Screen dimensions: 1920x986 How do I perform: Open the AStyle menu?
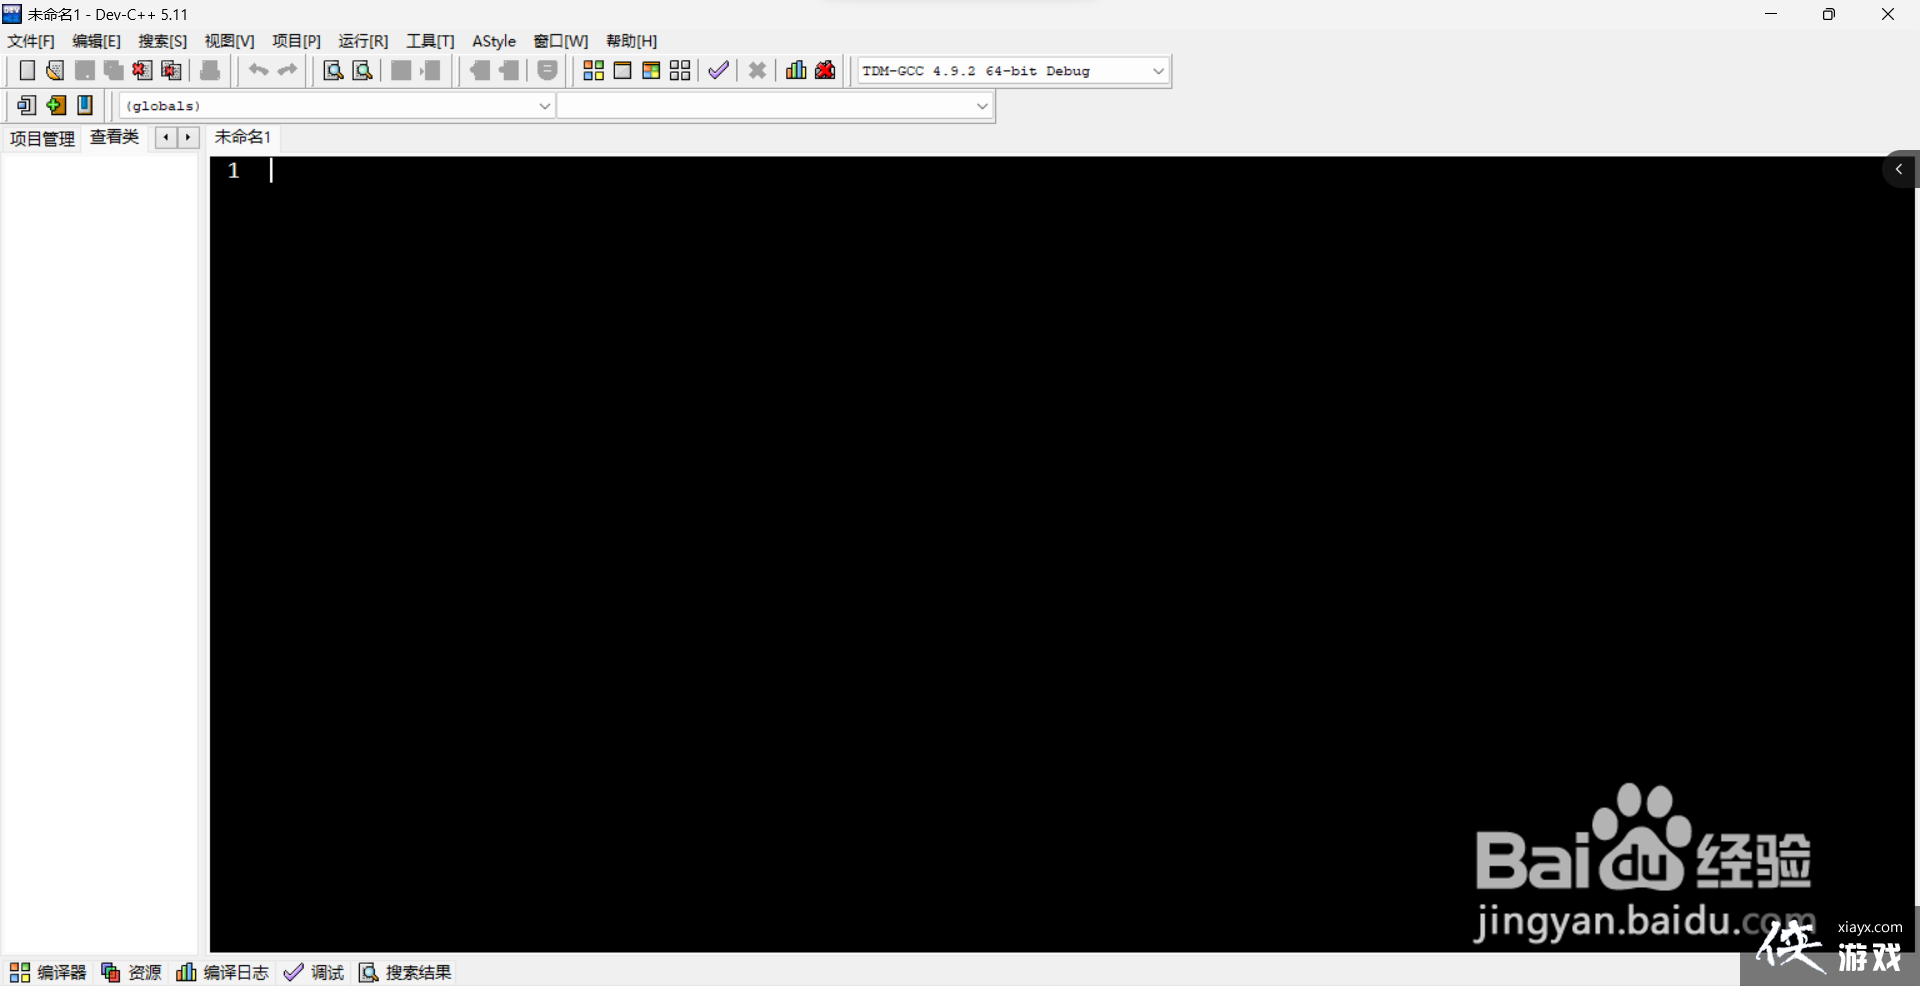click(x=494, y=41)
